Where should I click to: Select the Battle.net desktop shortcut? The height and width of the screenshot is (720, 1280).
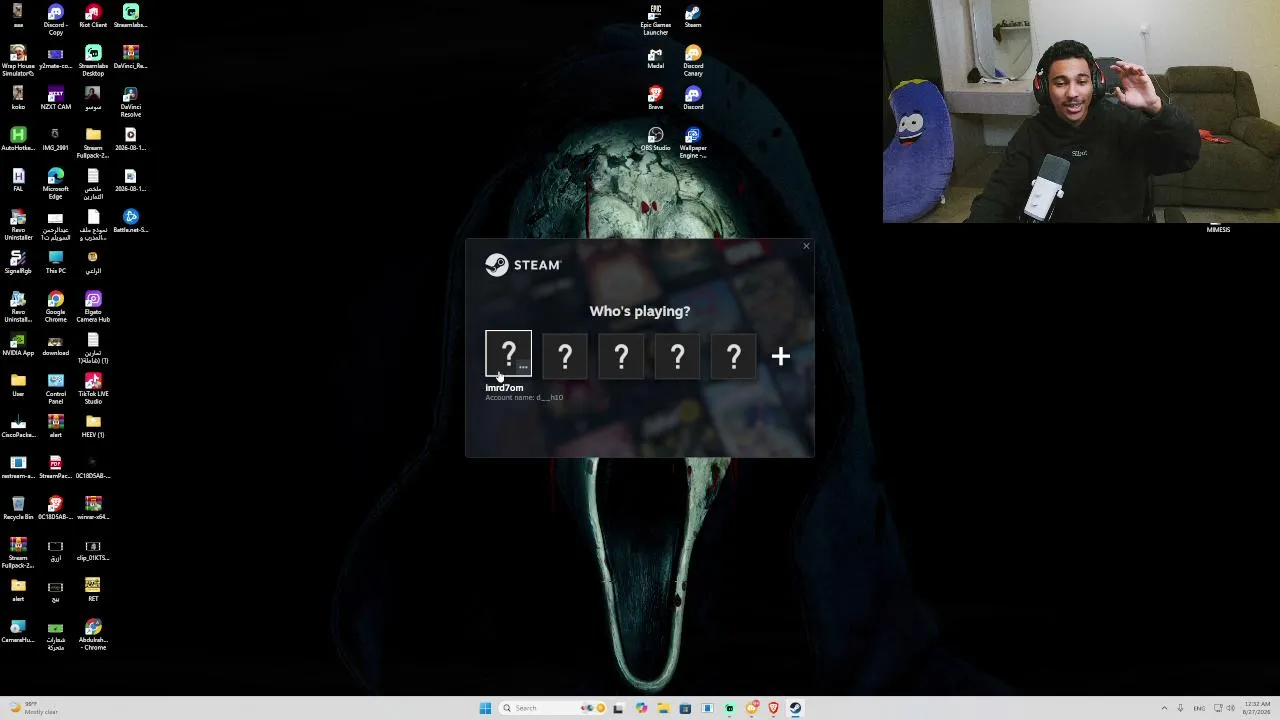point(130,221)
